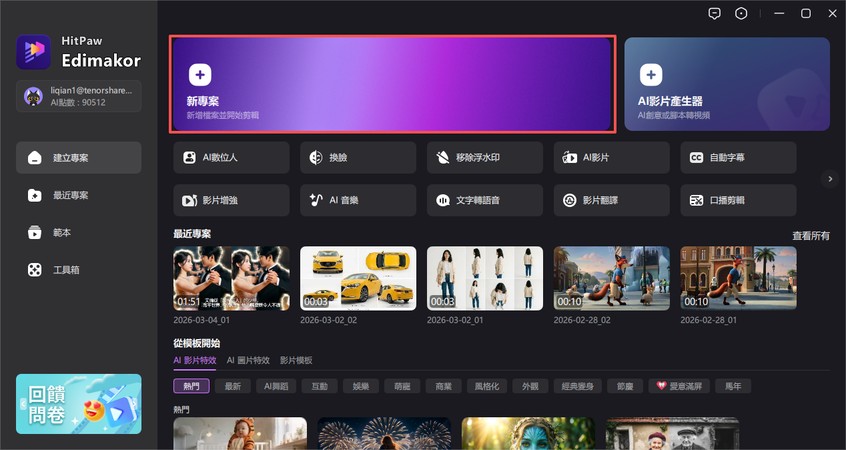The image size is (846, 450).
Task: Select the 風格化 filter chip
Action: pyautogui.click(x=487, y=386)
